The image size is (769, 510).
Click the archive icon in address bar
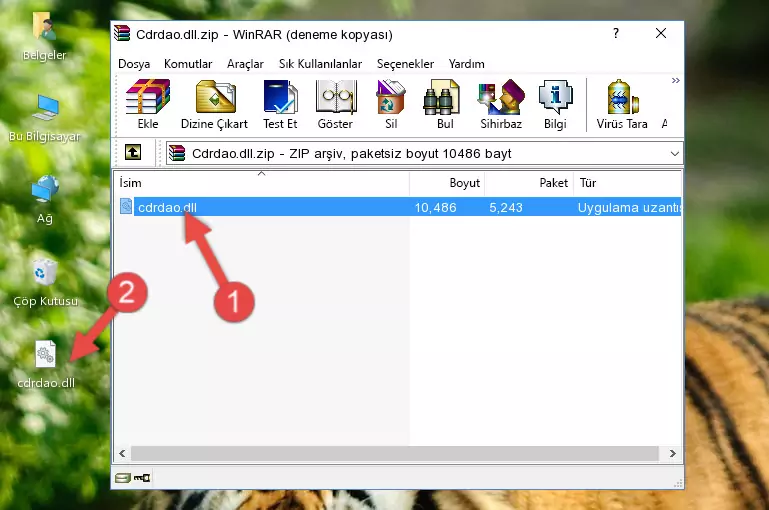177,153
